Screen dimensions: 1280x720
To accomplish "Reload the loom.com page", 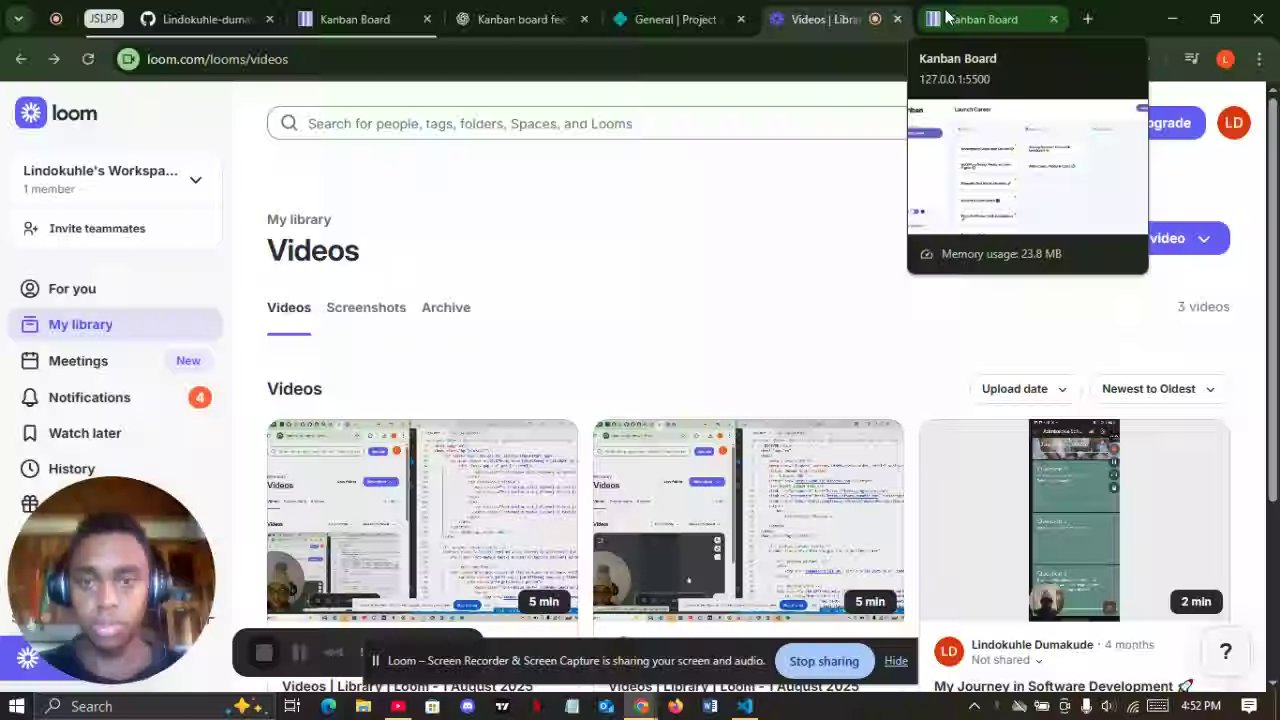I will pos(88,59).
